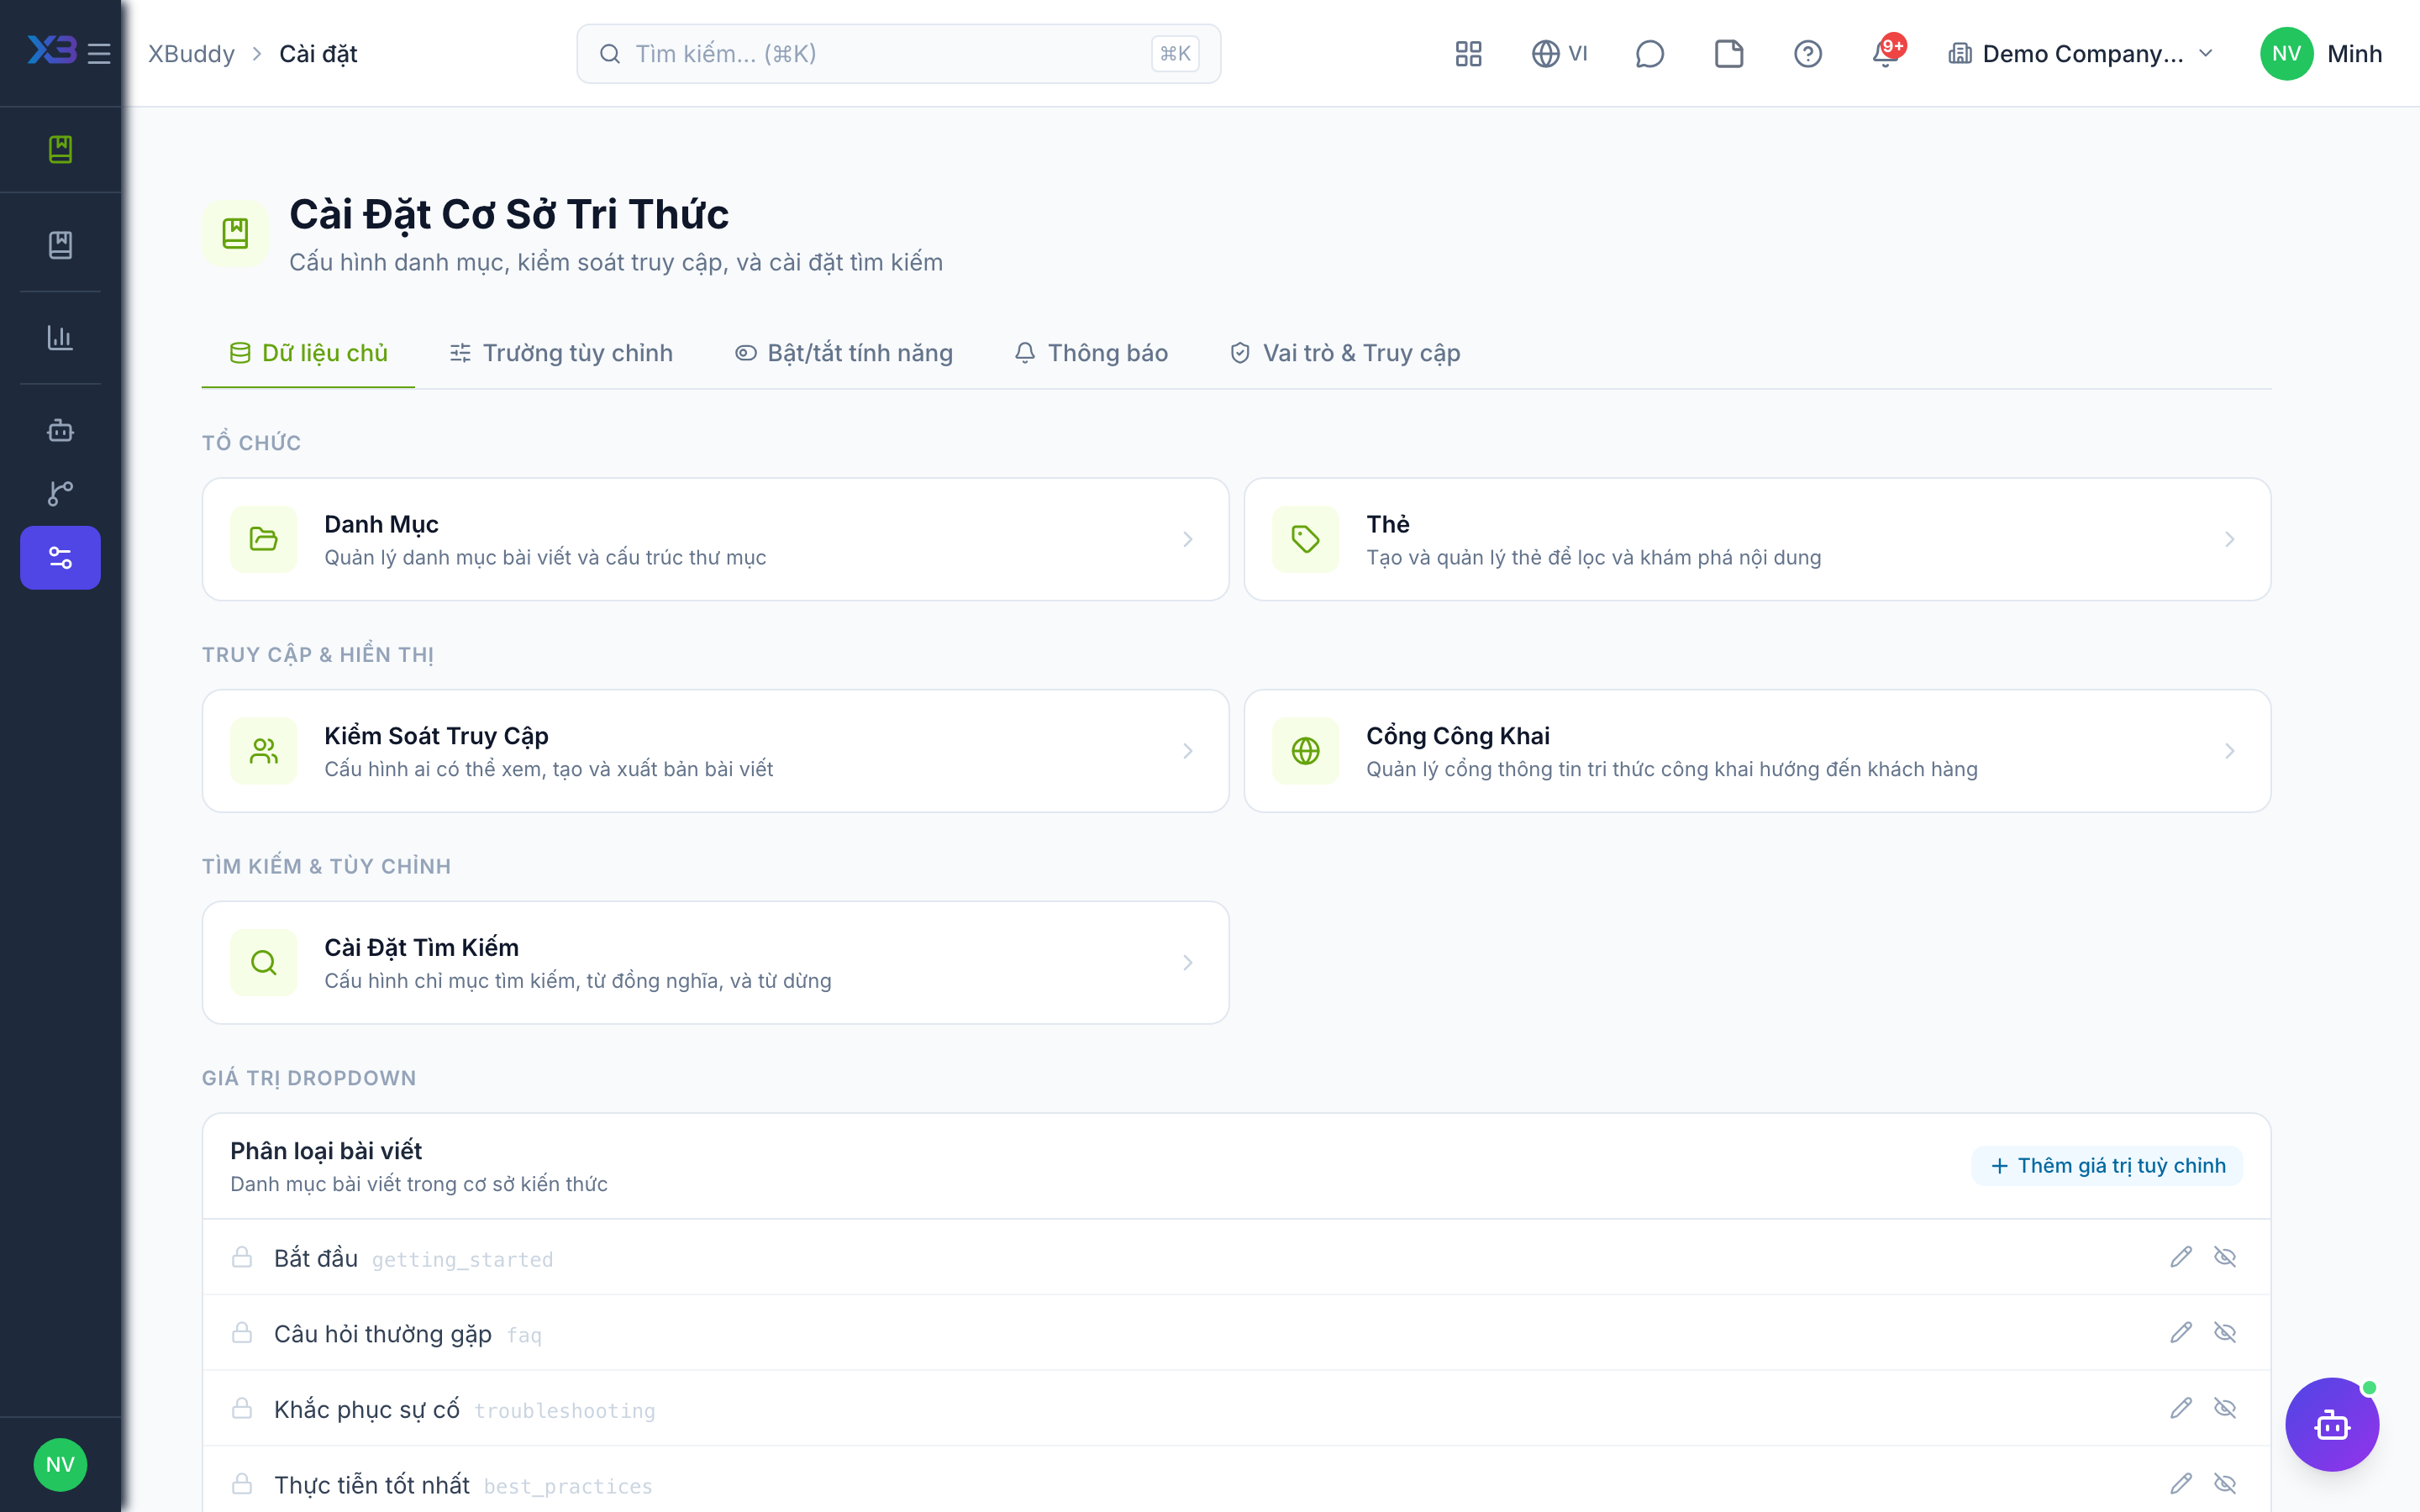Image resolution: width=2420 pixels, height=1512 pixels.
Task: Switch to the Trường tùy chỉnh tab
Action: 561,353
